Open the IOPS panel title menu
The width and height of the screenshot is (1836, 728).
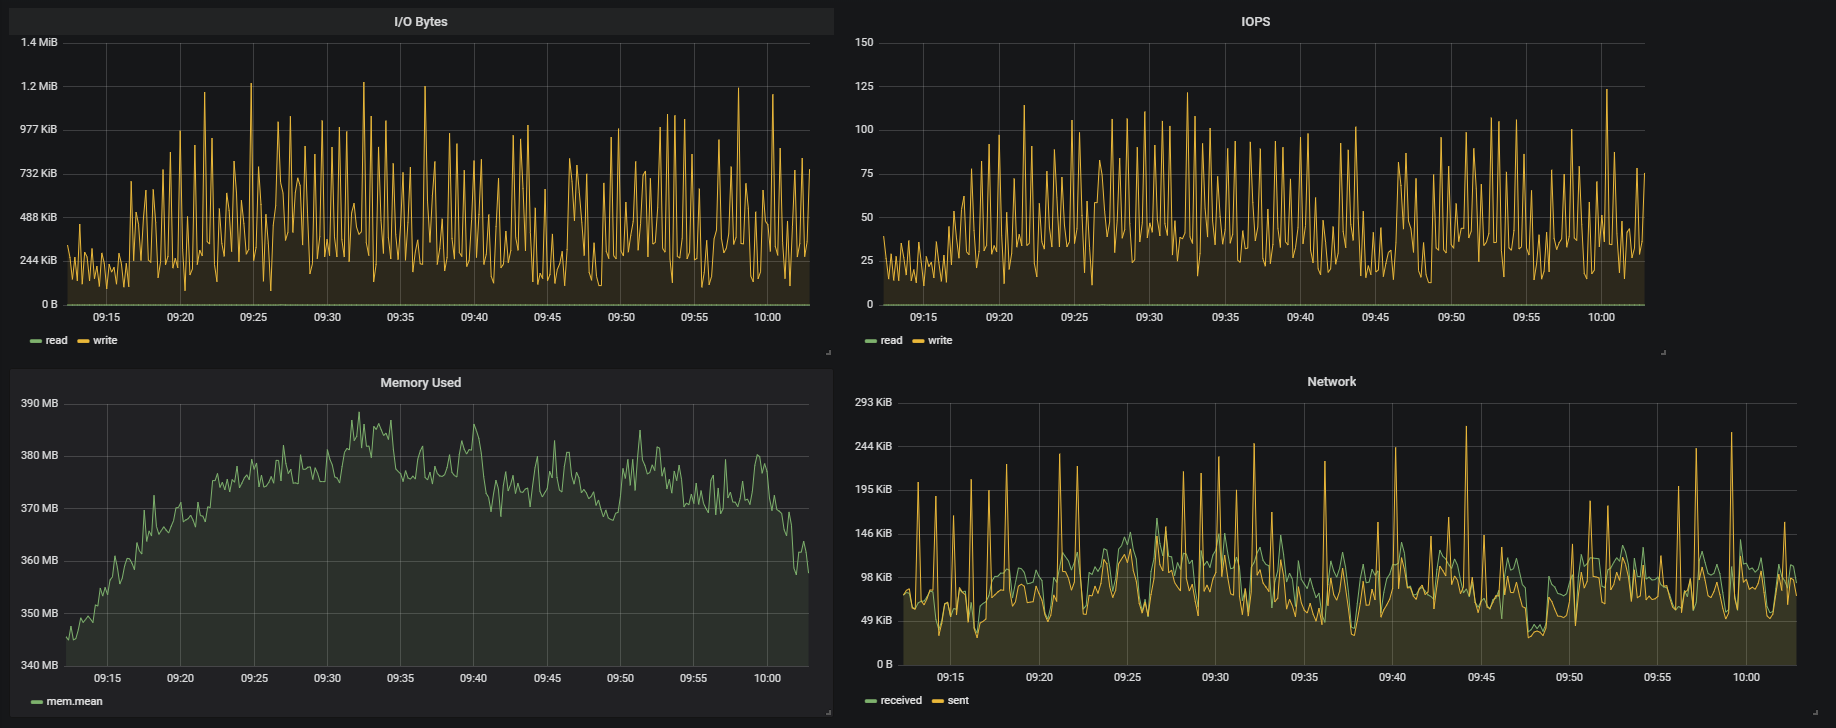click(x=1255, y=22)
